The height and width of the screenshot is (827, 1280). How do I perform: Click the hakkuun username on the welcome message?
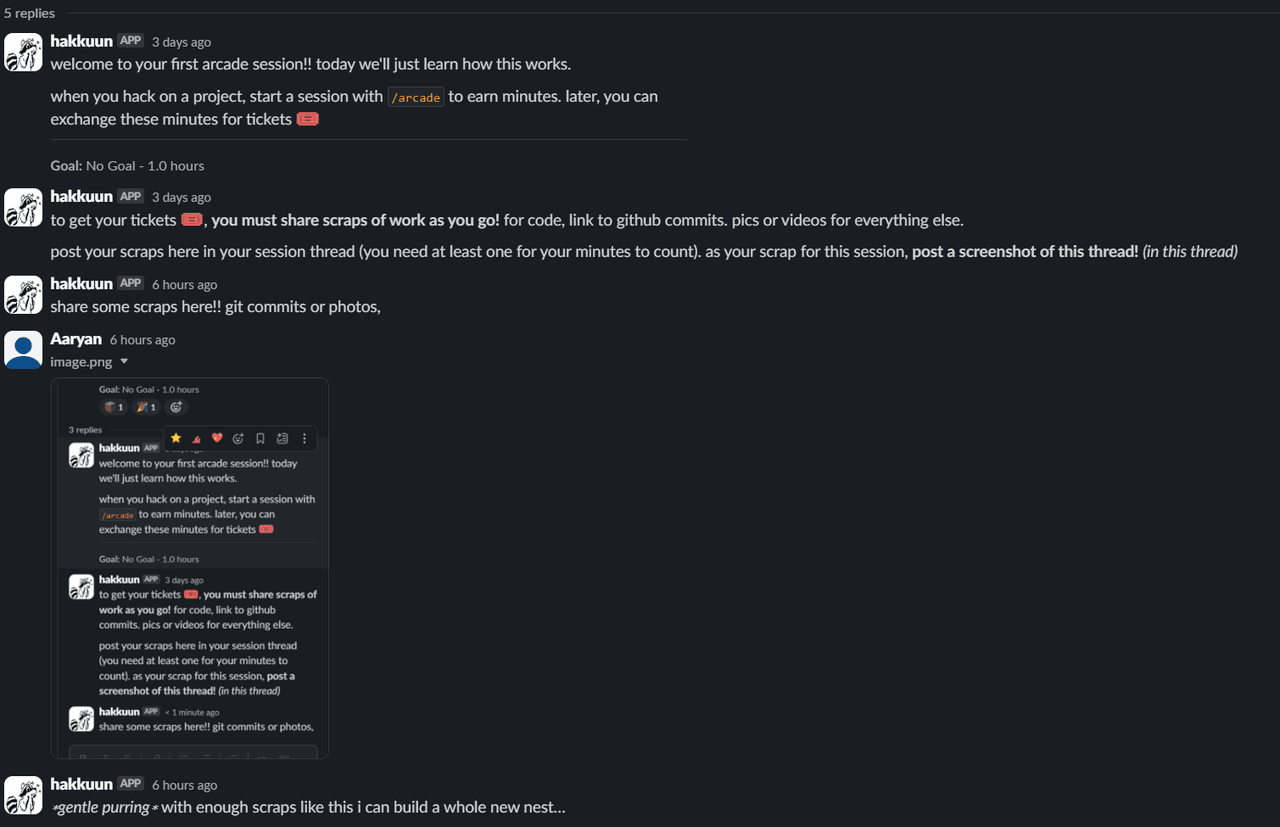81,41
